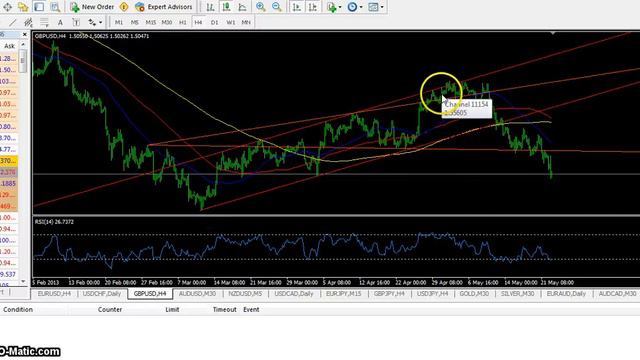Set timeframe to MN
The height and width of the screenshot is (360, 640).
click(246, 22)
